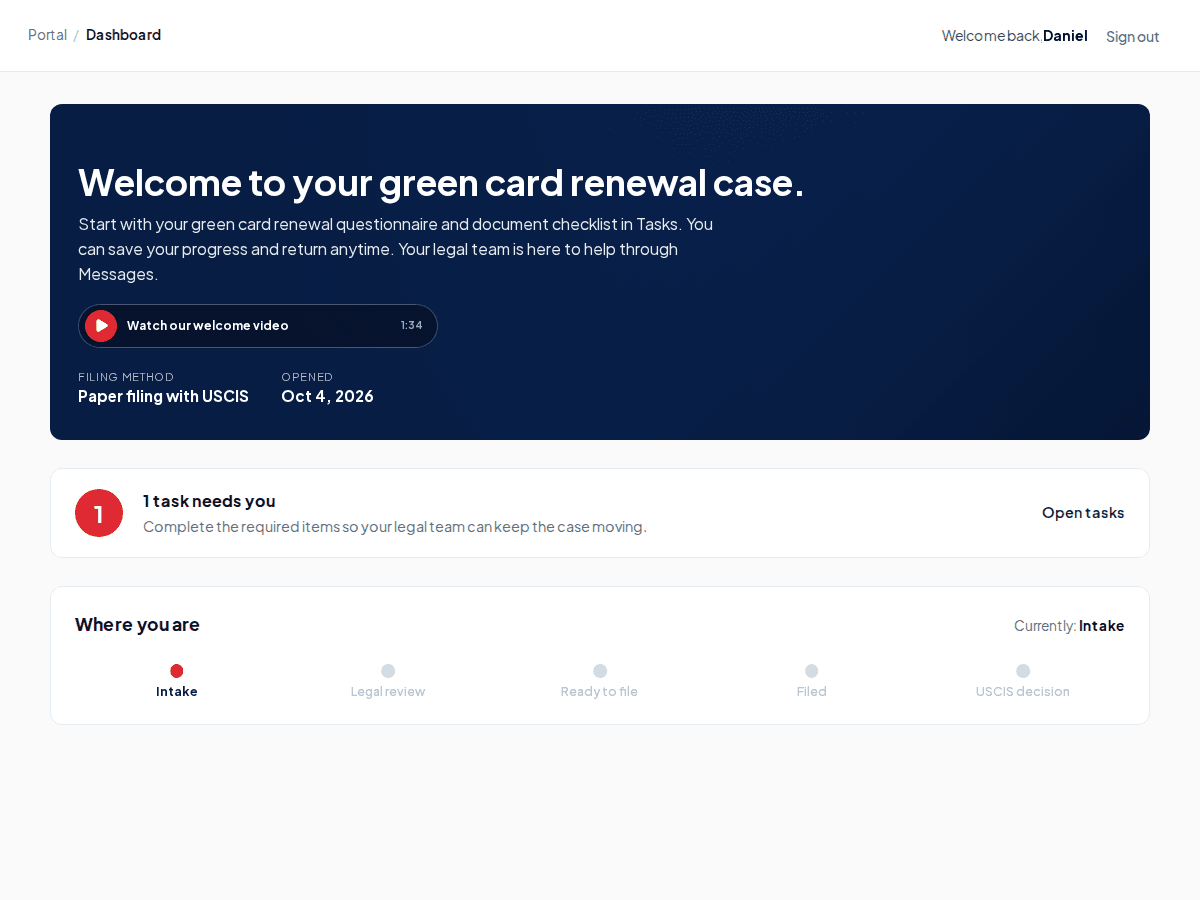This screenshot has width=1200, height=900.
Task: Click the 'Currently: Intake' status text
Action: pos(1069,626)
